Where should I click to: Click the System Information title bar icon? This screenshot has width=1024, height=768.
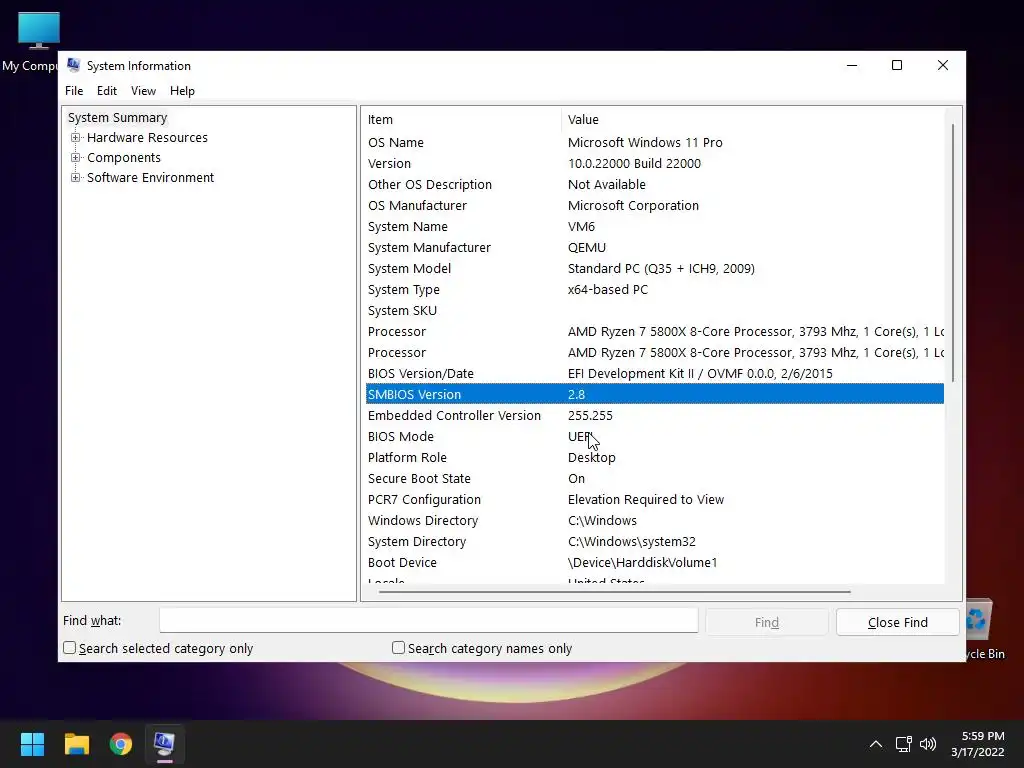point(73,65)
